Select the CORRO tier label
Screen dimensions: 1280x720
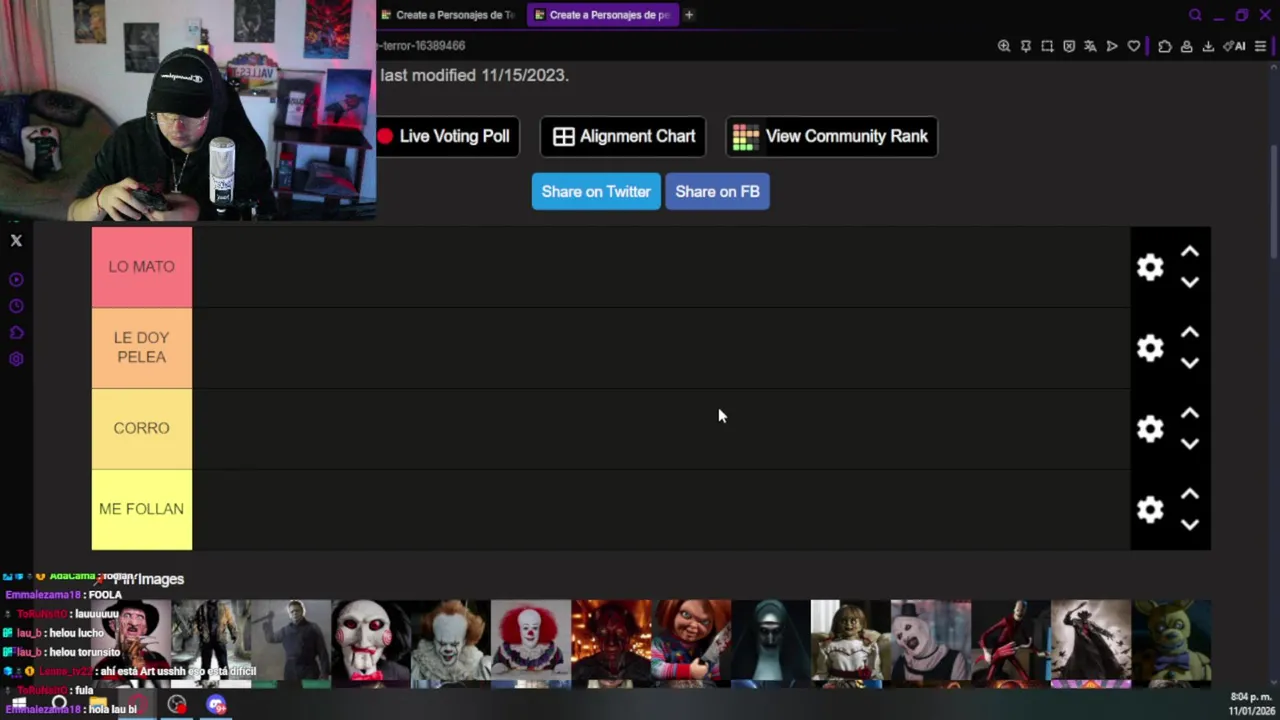[142, 429]
